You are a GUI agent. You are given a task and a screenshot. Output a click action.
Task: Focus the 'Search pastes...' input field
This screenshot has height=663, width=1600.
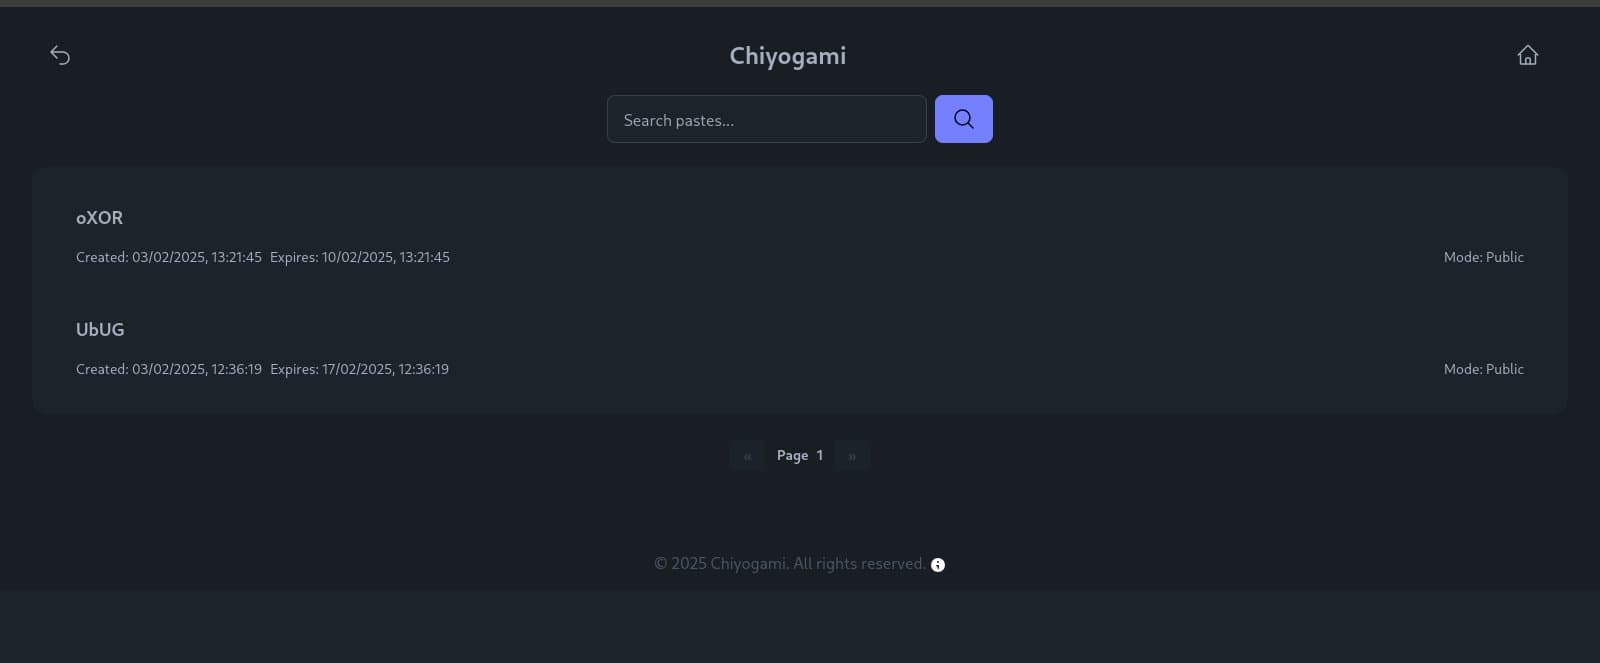coord(766,120)
